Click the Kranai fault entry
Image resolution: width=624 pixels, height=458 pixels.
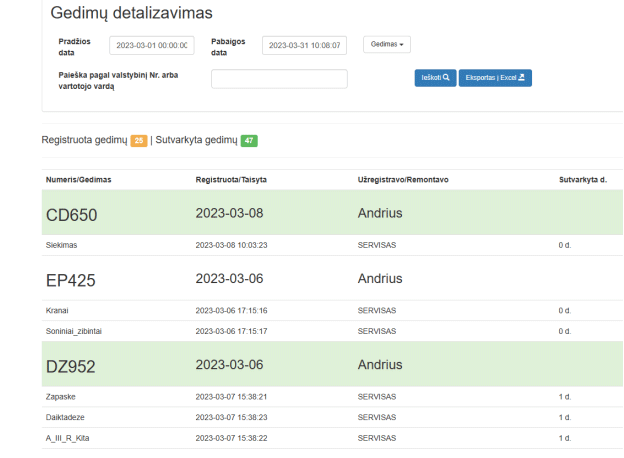click(57, 310)
